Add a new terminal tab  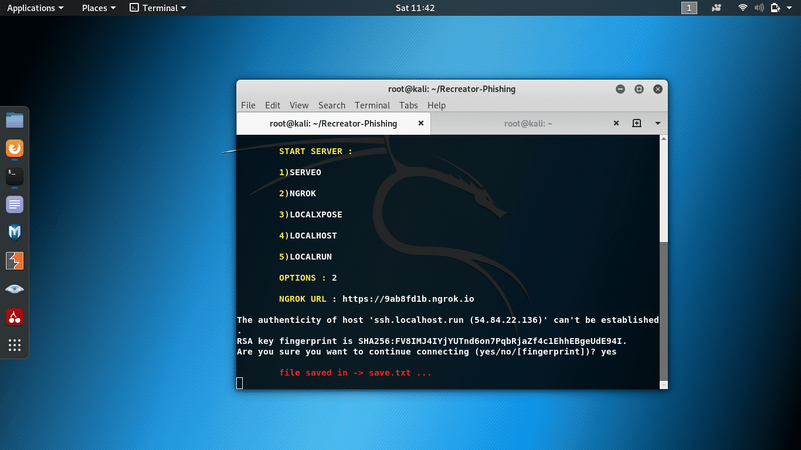coord(637,123)
